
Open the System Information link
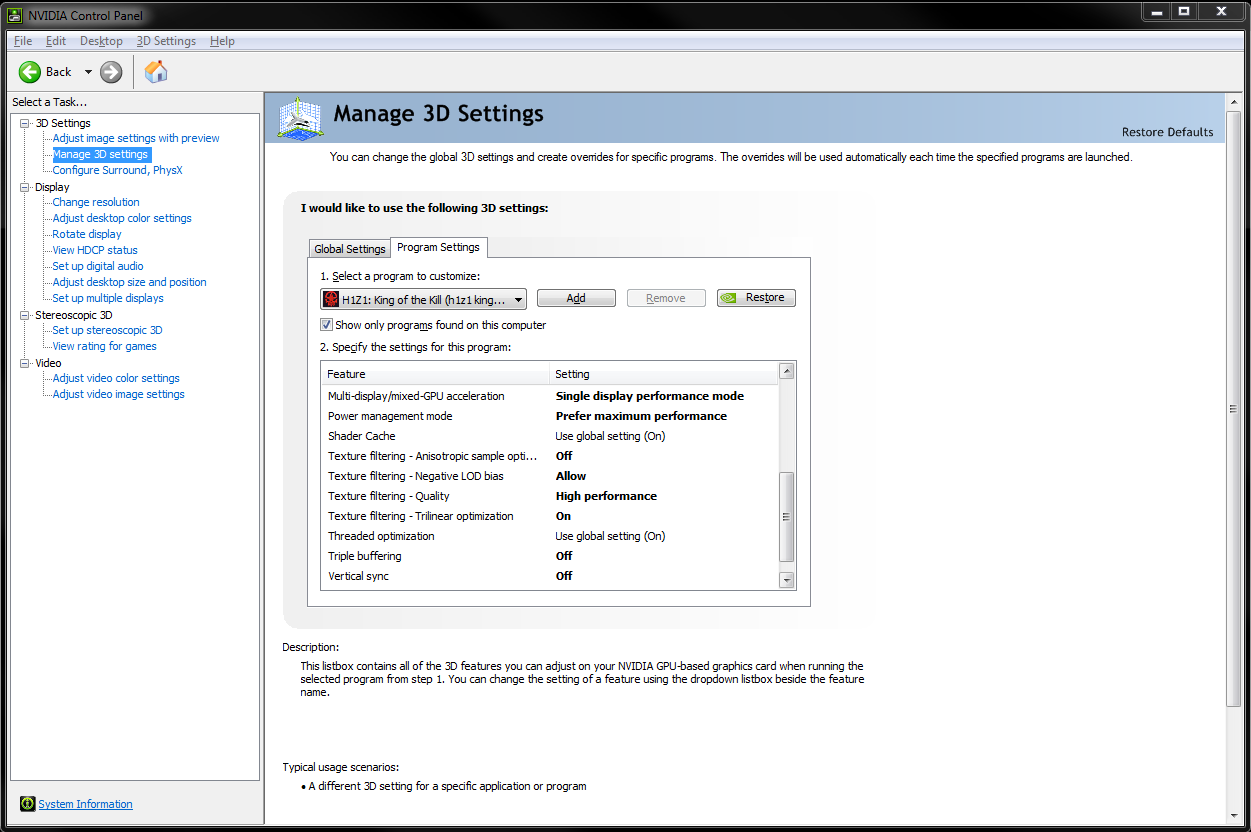coord(85,804)
